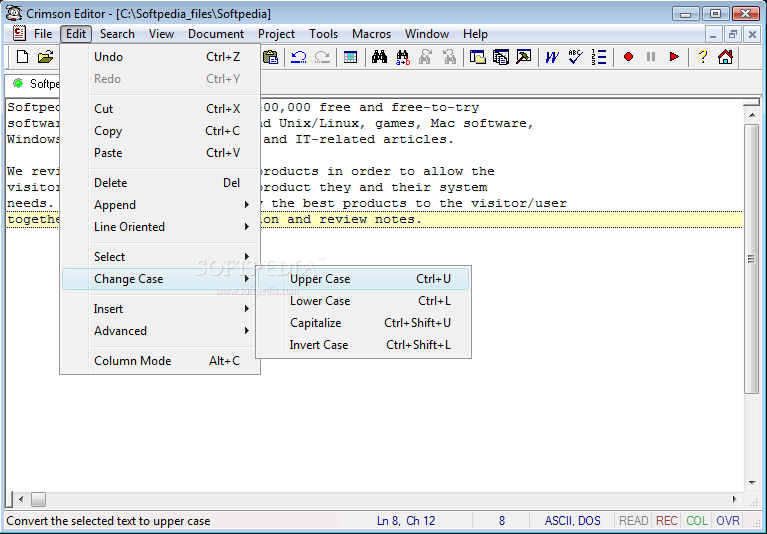This screenshot has width=767, height=534.
Task: Toggle the directory window toolbar icon
Action: pyautogui.click(x=477, y=57)
